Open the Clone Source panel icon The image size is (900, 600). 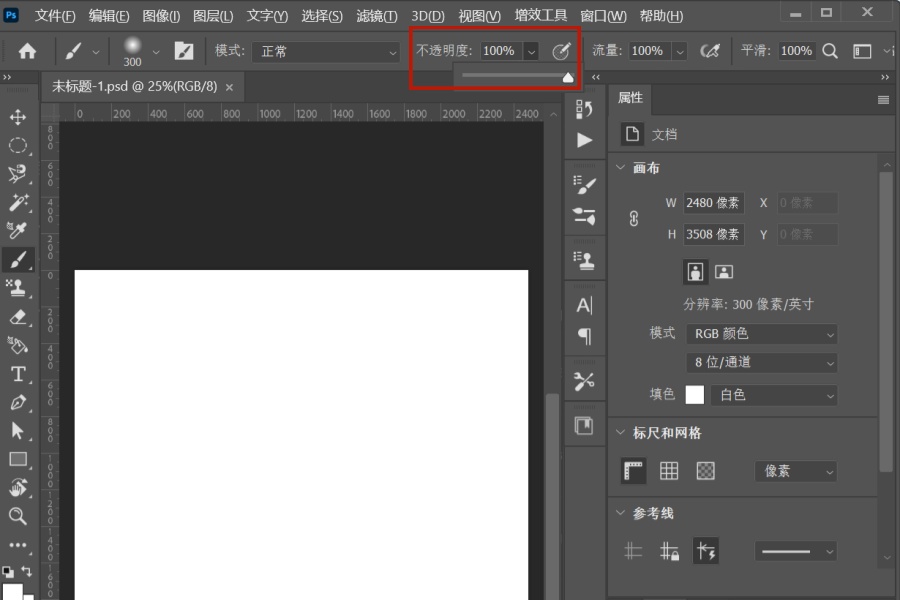(x=584, y=260)
